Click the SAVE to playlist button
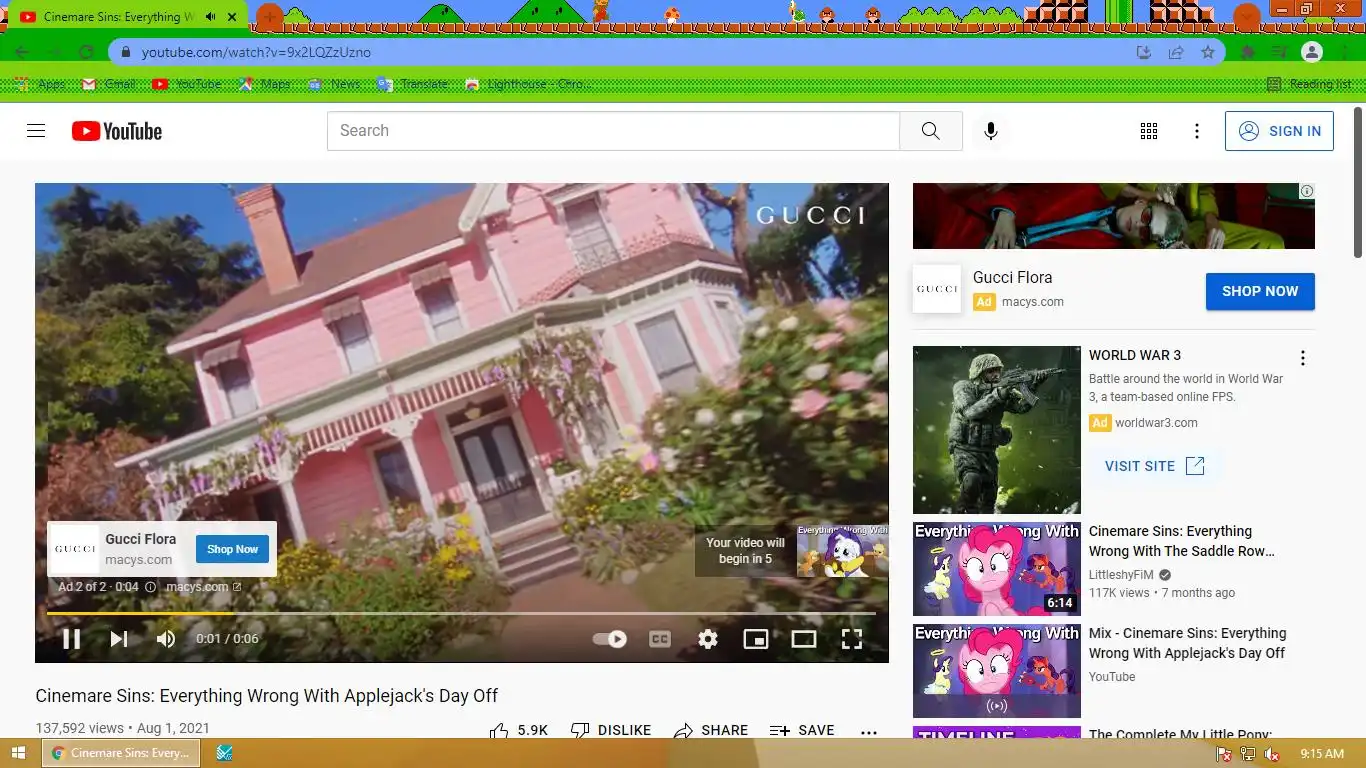 pos(802,730)
